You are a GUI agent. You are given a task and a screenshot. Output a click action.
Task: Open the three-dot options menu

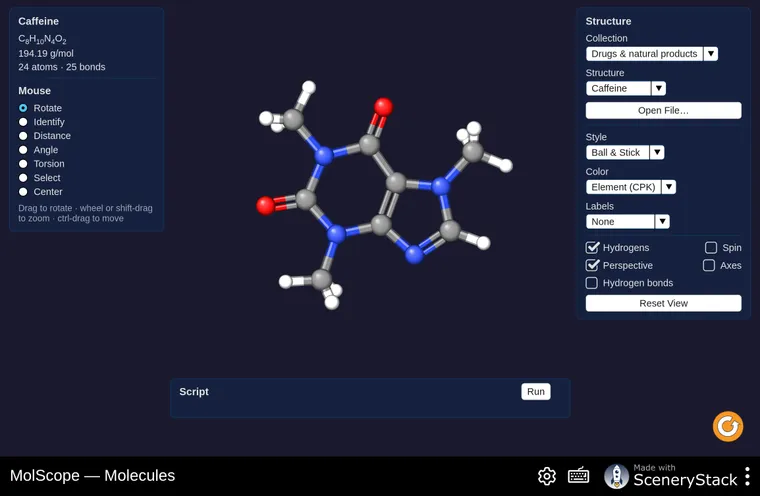(747, 476)
